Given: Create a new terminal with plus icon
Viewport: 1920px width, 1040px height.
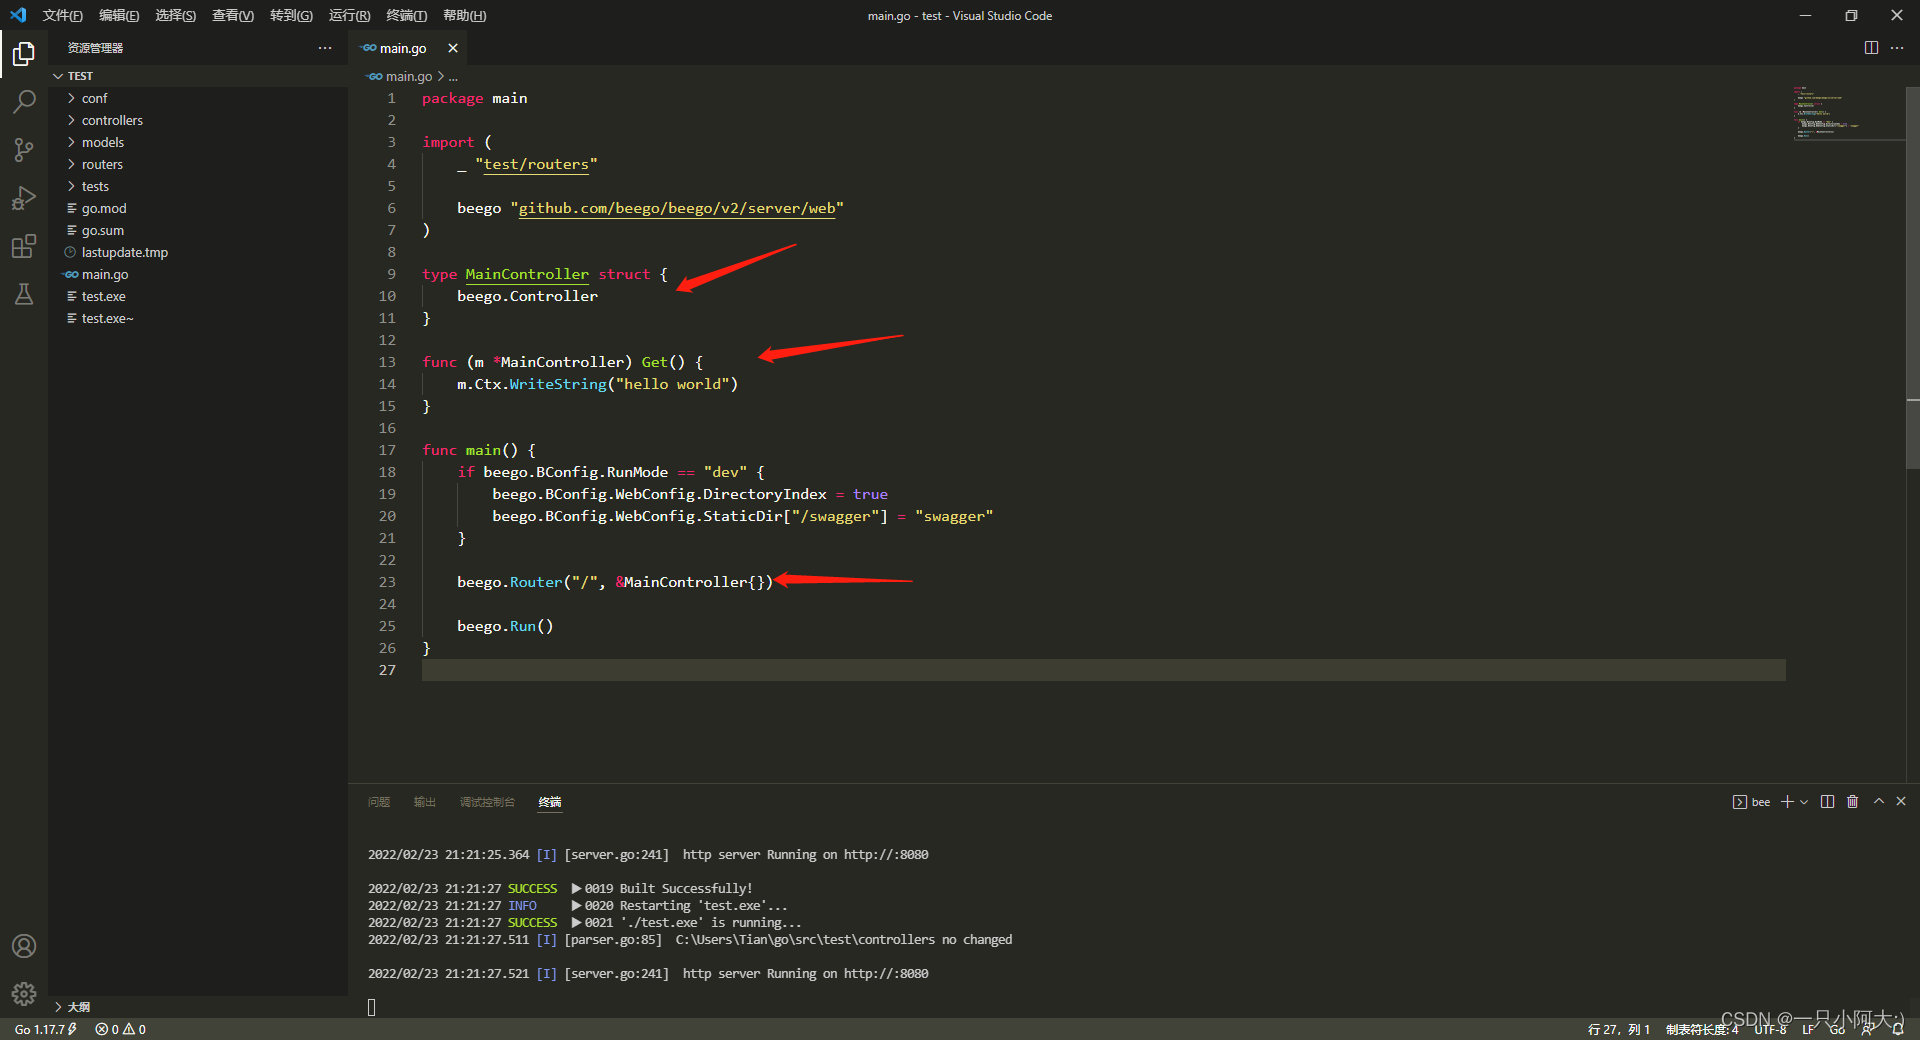Looking at the screenshot, I should tap(1787, 802).
